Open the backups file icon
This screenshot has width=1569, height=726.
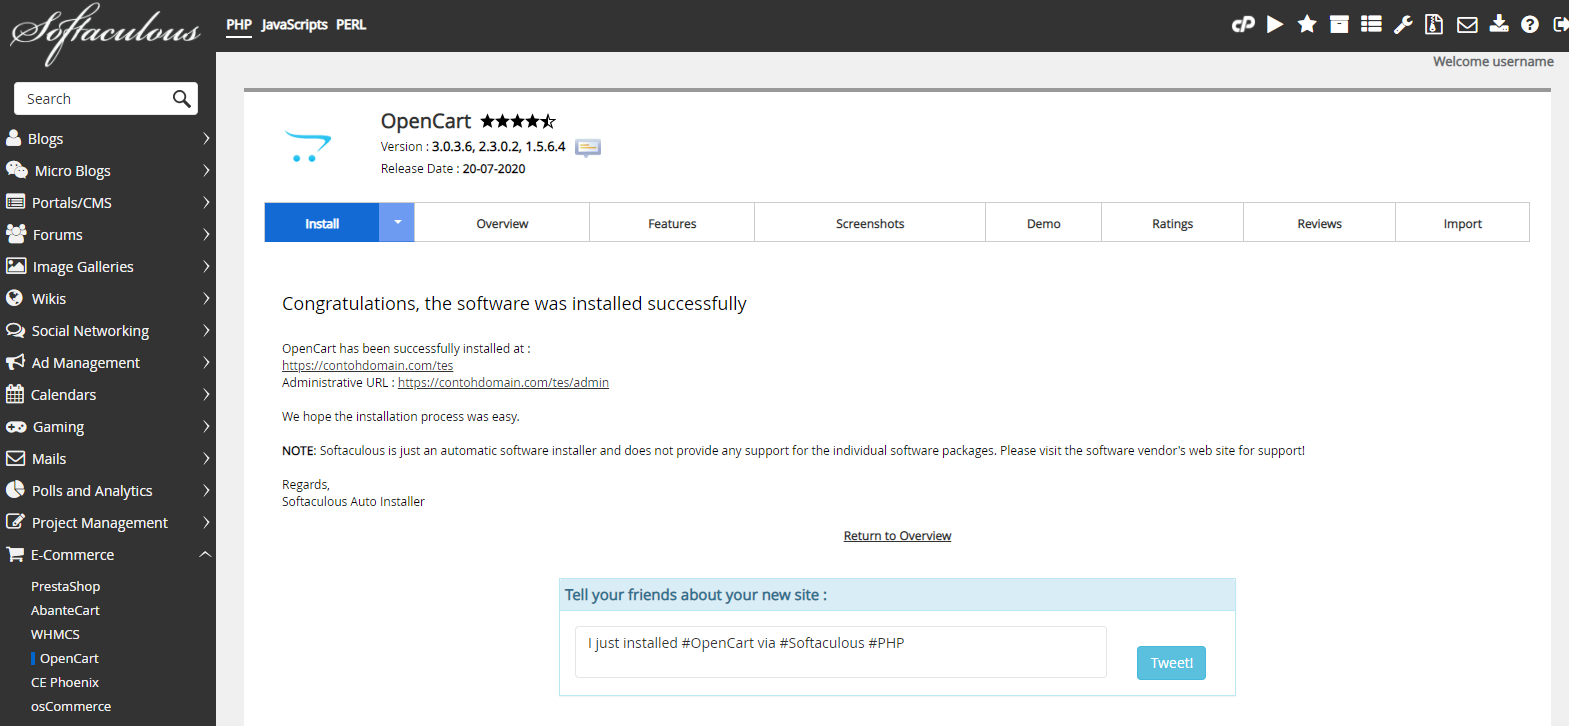pos(1434,24)
